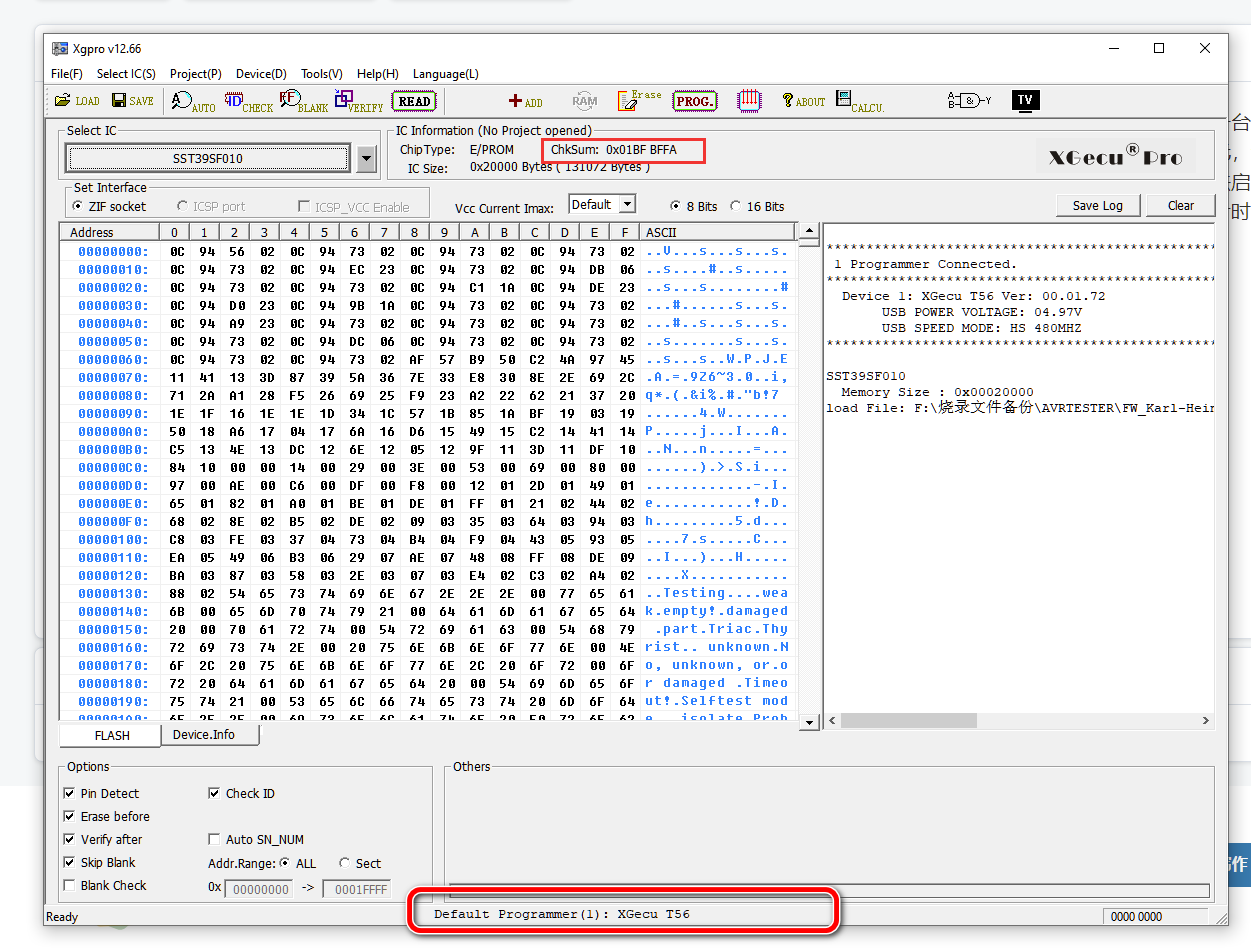Click the ID CHECK toolbar icon
The height and width of the screenshot is (951, 1251).
(248, 101)
